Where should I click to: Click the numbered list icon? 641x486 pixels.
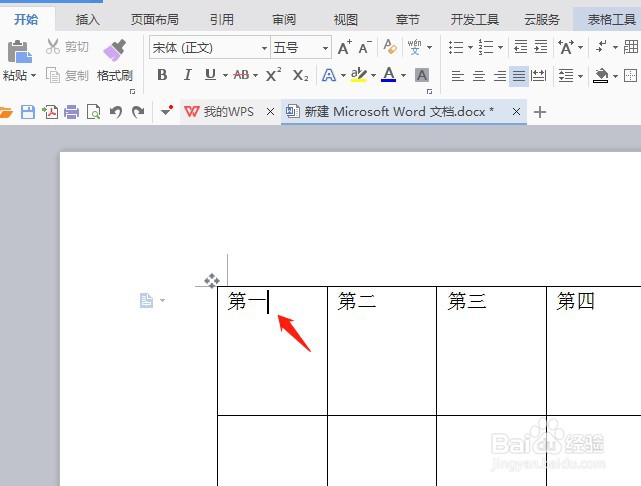tap(486, 47)
